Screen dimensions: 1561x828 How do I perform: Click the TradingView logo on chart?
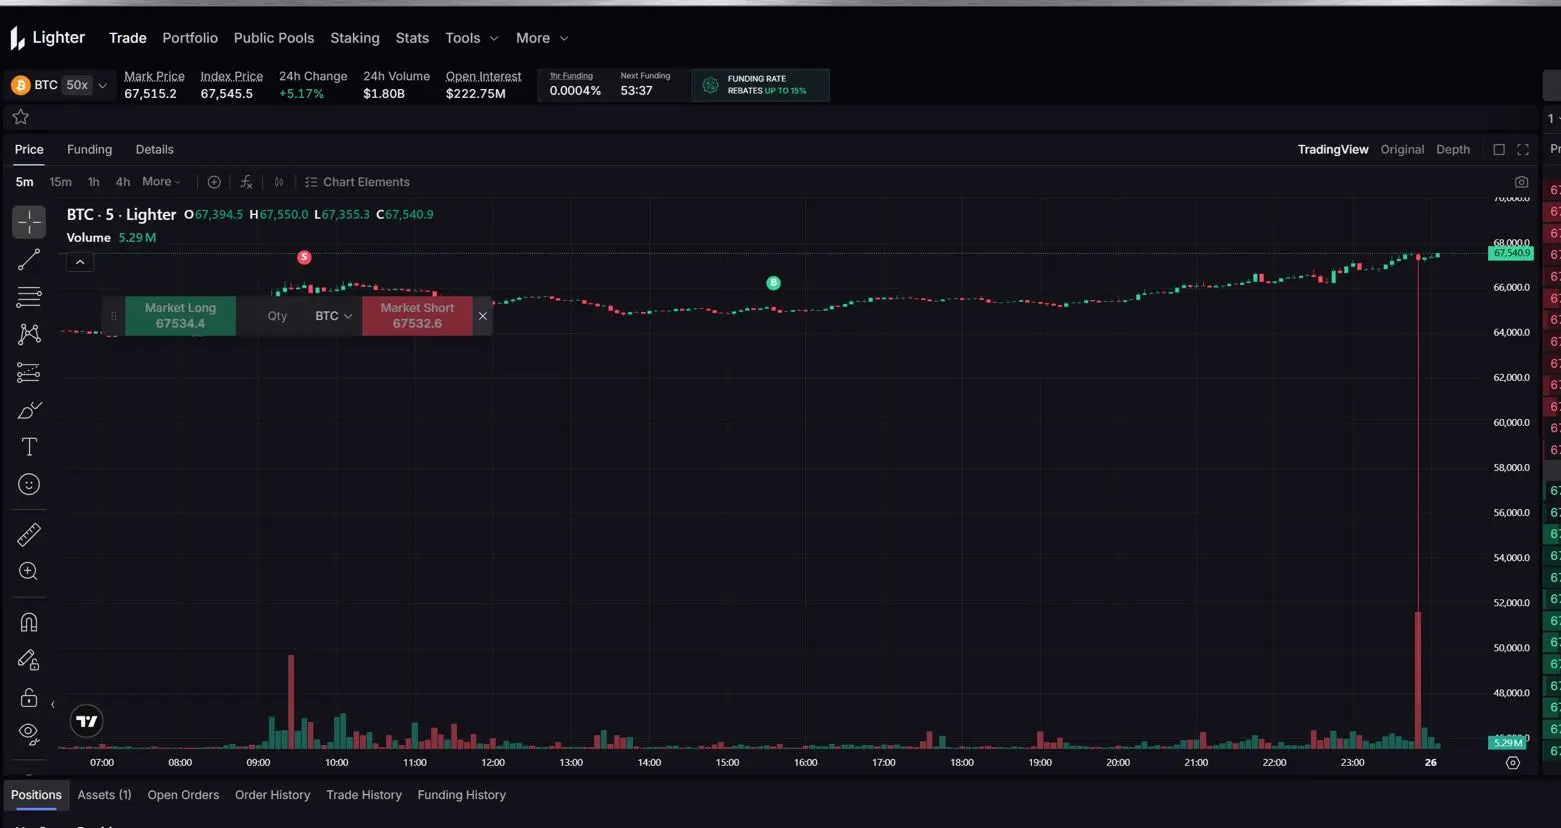point(87,721)
